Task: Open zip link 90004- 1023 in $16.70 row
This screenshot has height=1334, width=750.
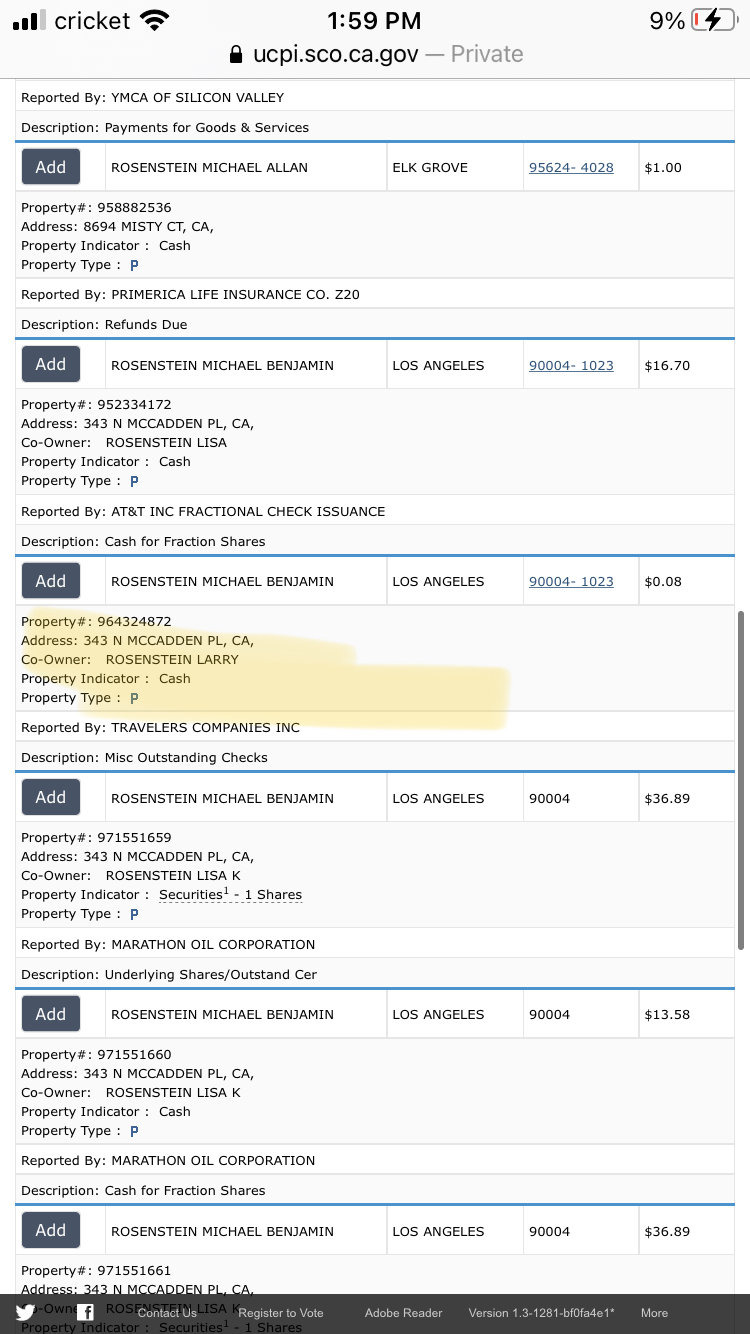Action: (571, 366)
